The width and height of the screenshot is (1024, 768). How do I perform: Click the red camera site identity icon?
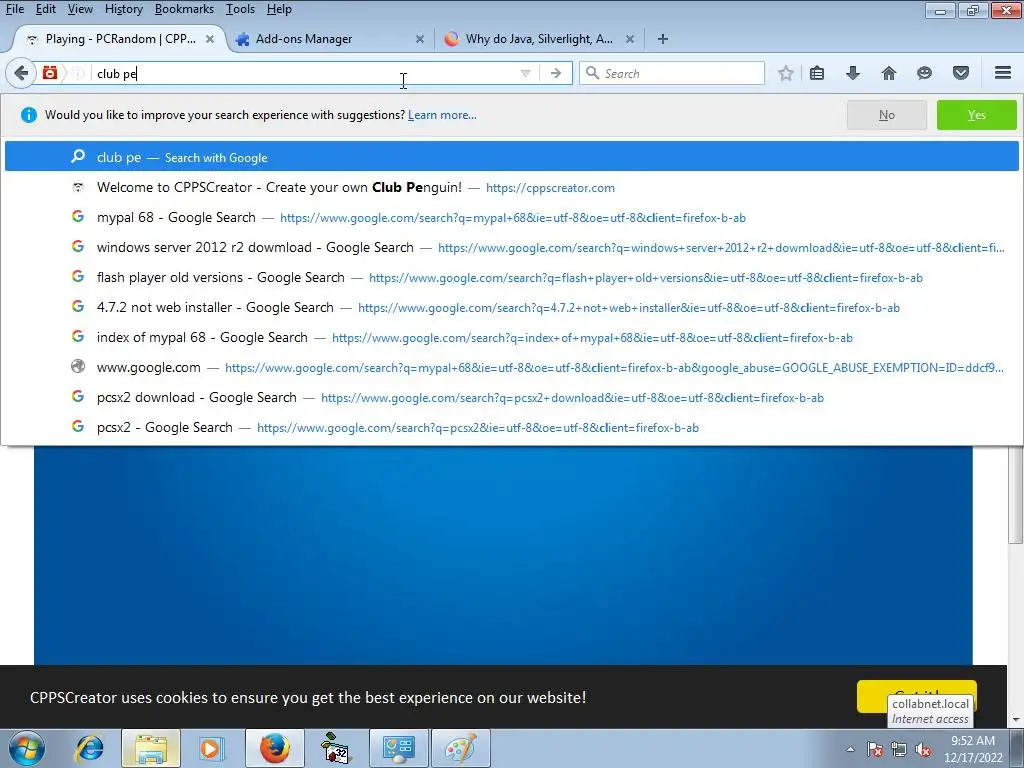point(50,72)
